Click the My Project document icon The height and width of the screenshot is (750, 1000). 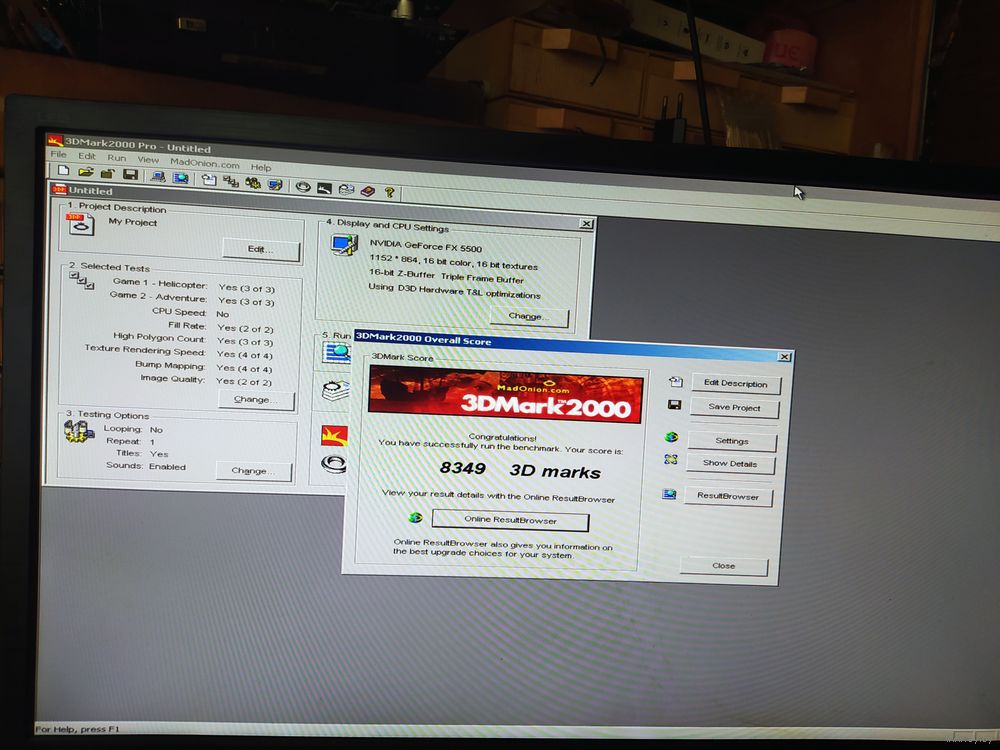click(x=80, y=223)
